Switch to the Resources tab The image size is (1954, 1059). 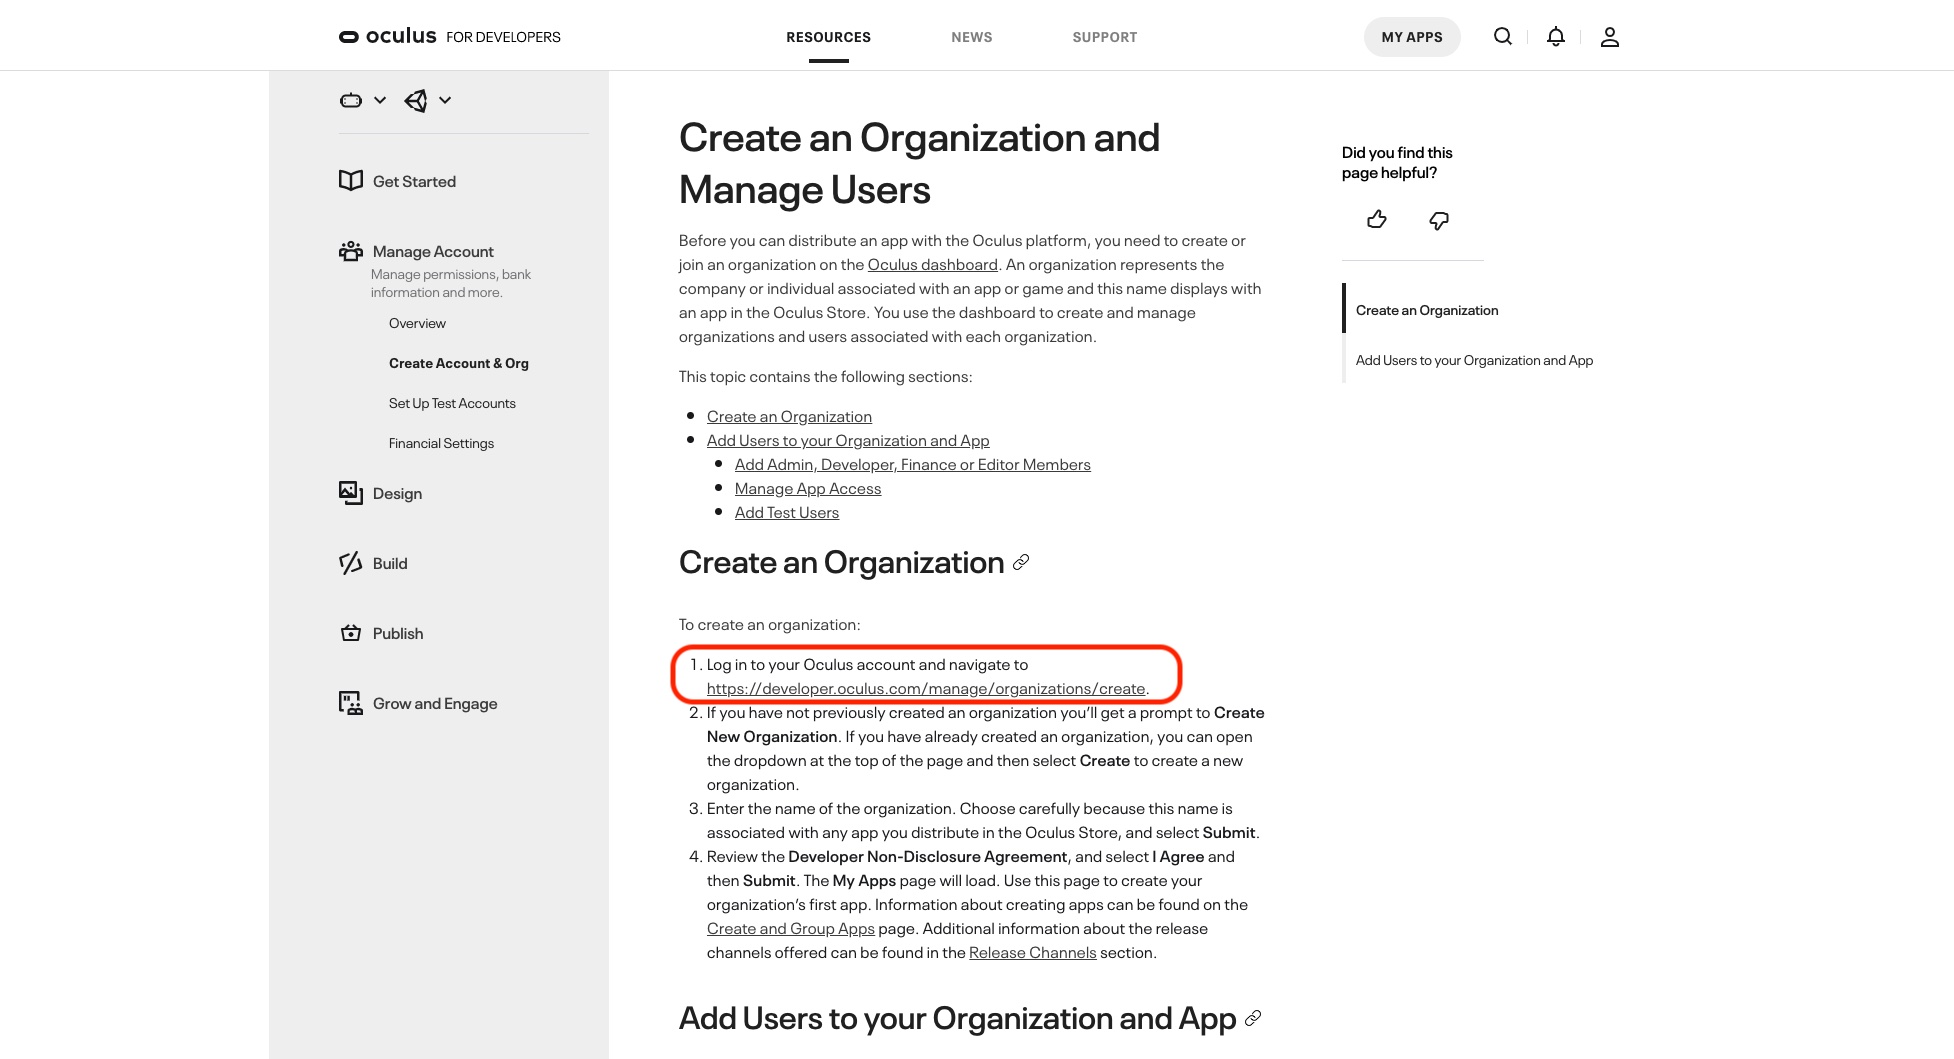click(828, 37)
